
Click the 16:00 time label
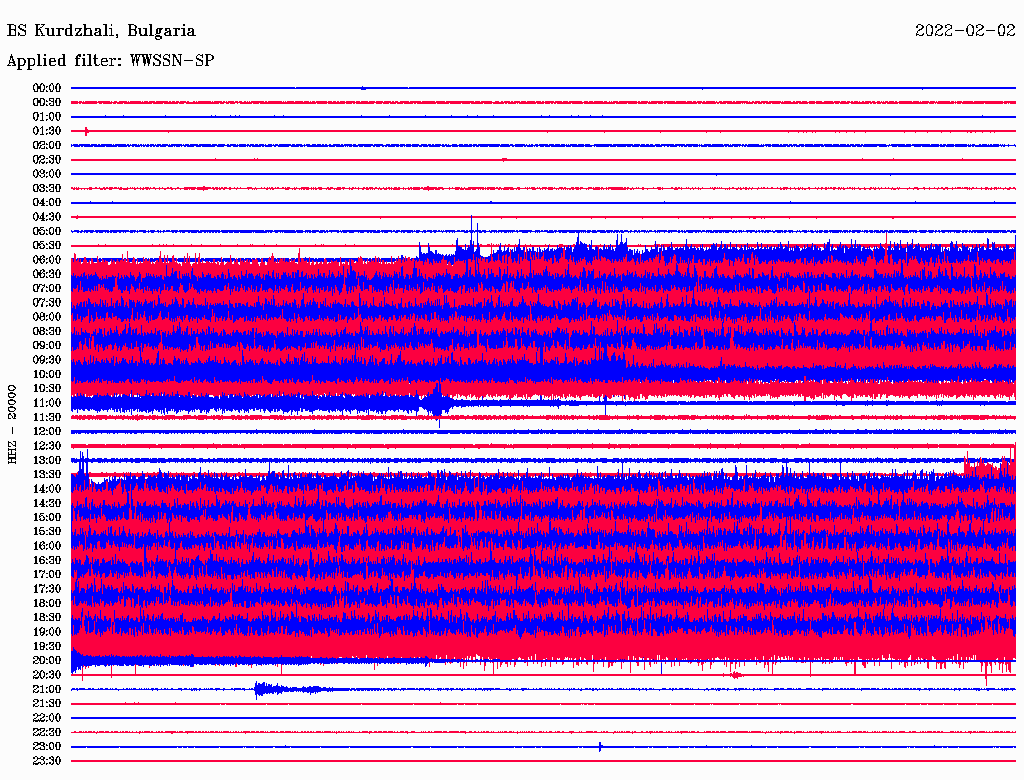click(47, 546)
